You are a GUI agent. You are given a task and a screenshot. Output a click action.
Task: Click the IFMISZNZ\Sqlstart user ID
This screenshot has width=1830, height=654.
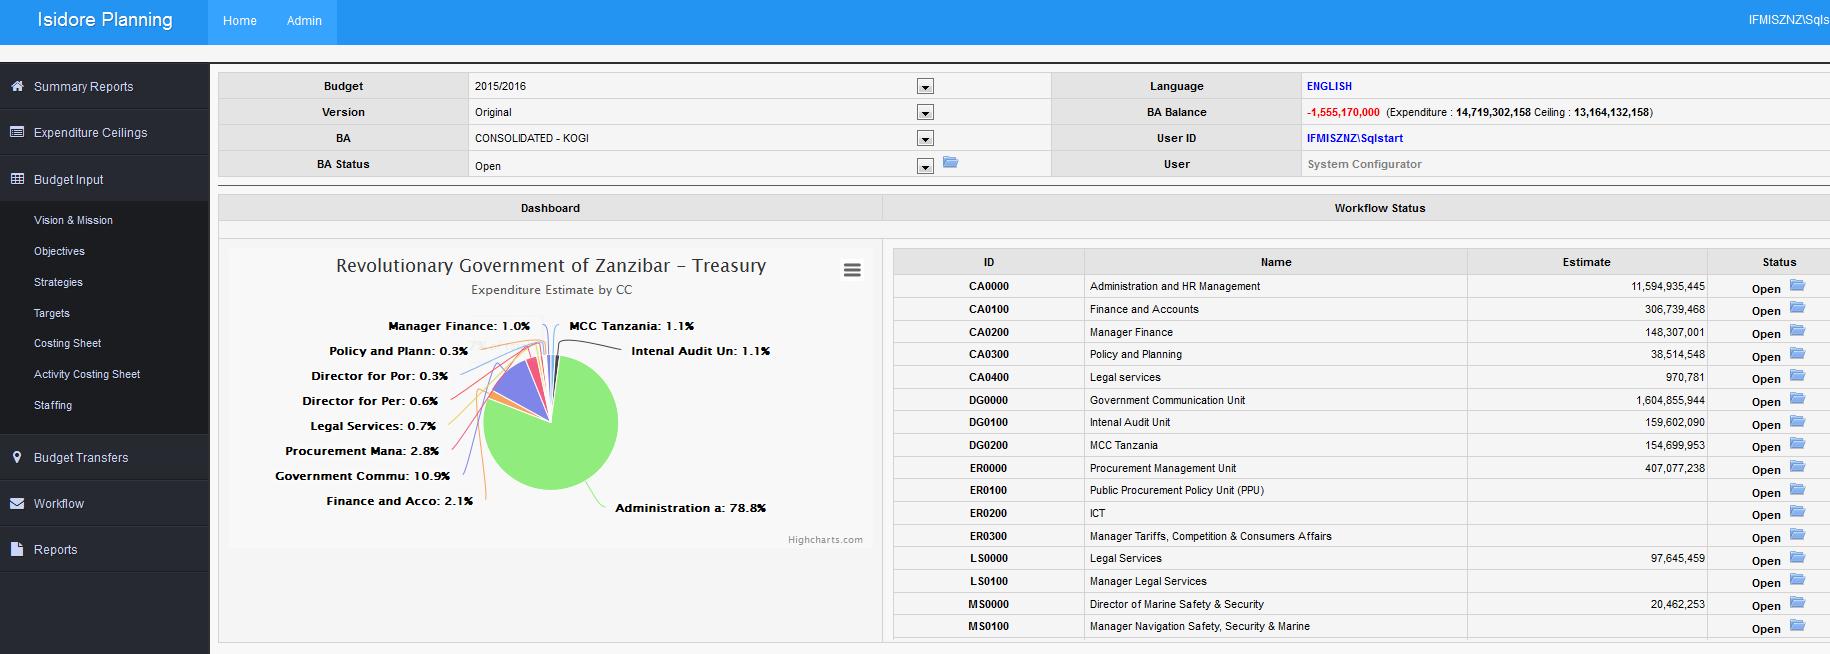(x=1354, y=138)
